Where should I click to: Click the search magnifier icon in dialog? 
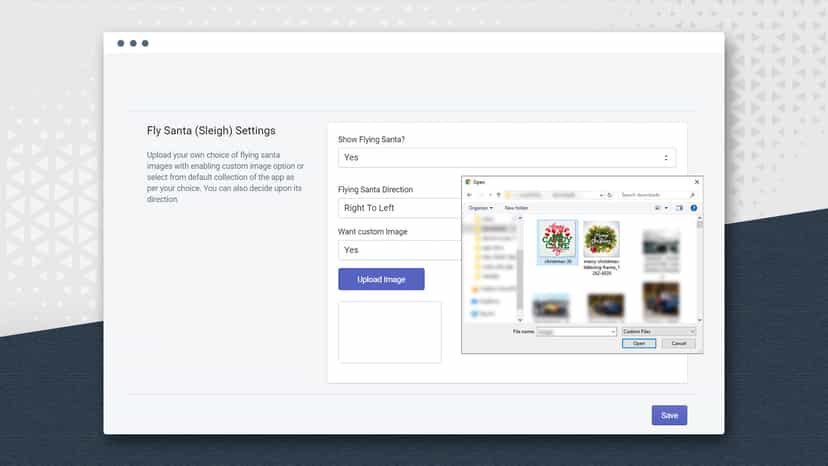[692, 195]
